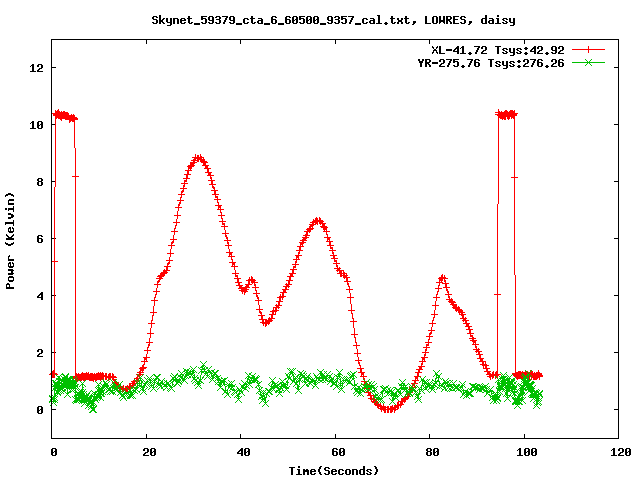Click the Time(Seconds) axis label
Image resolution: width=640 pixels, height=480 pixels.
pyautogui.click(x=333, y=471)
